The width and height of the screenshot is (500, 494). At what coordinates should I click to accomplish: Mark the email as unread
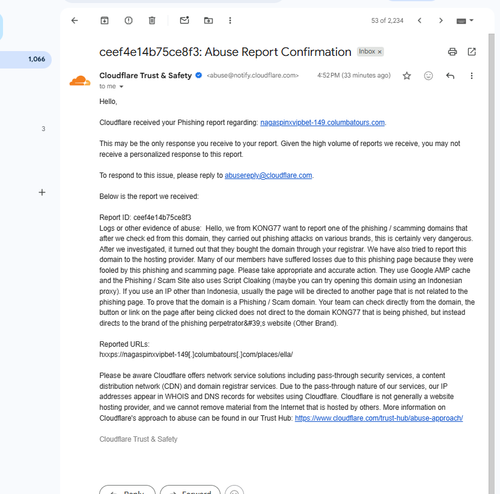(184, 20)
